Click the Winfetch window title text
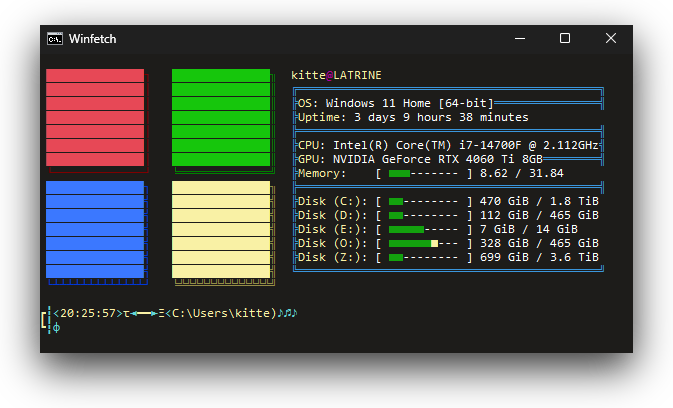 pos(92,39)
